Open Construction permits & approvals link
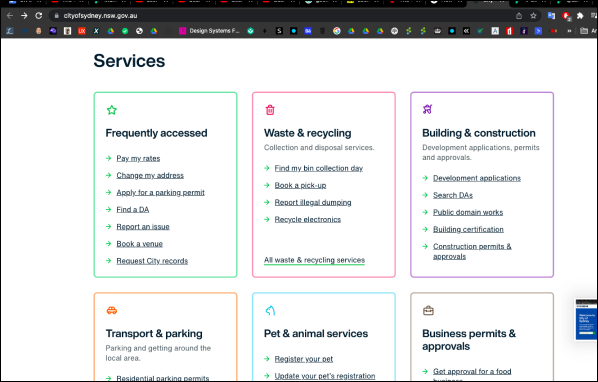 (x=472, y=251)
